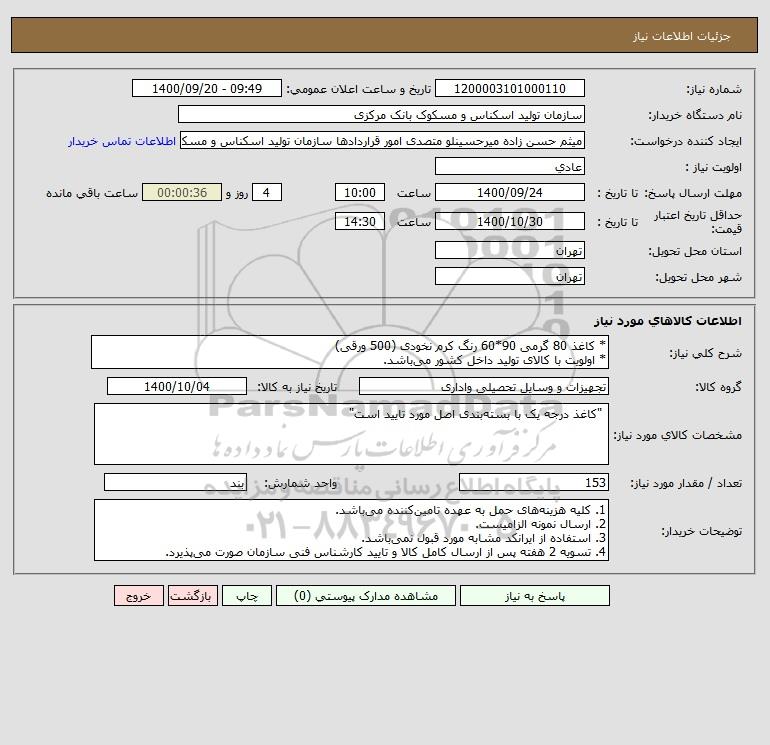Click the unit of measure field بند

[175, 482]
